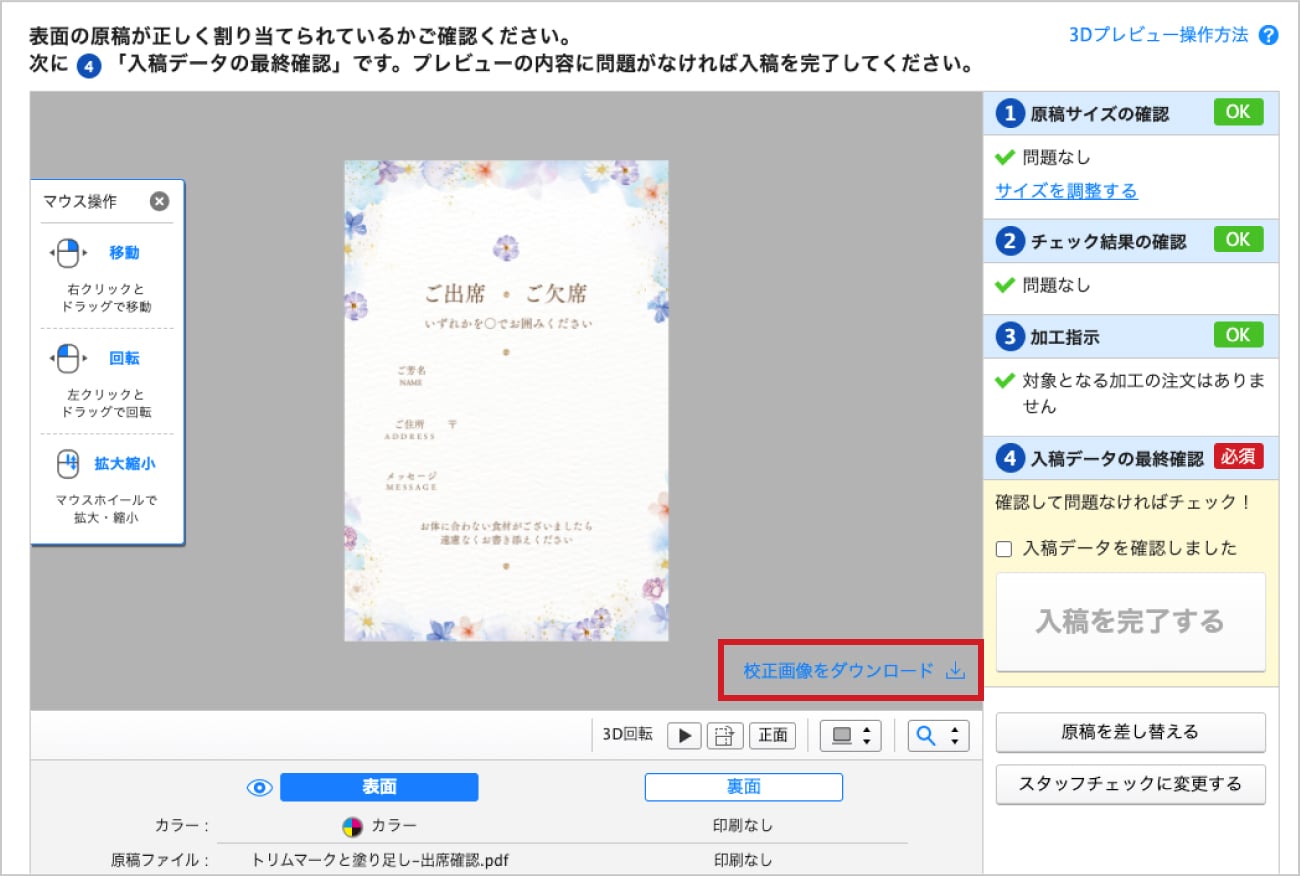
Task: Switch to the 裏面 tab
Action: pos(745,787)
